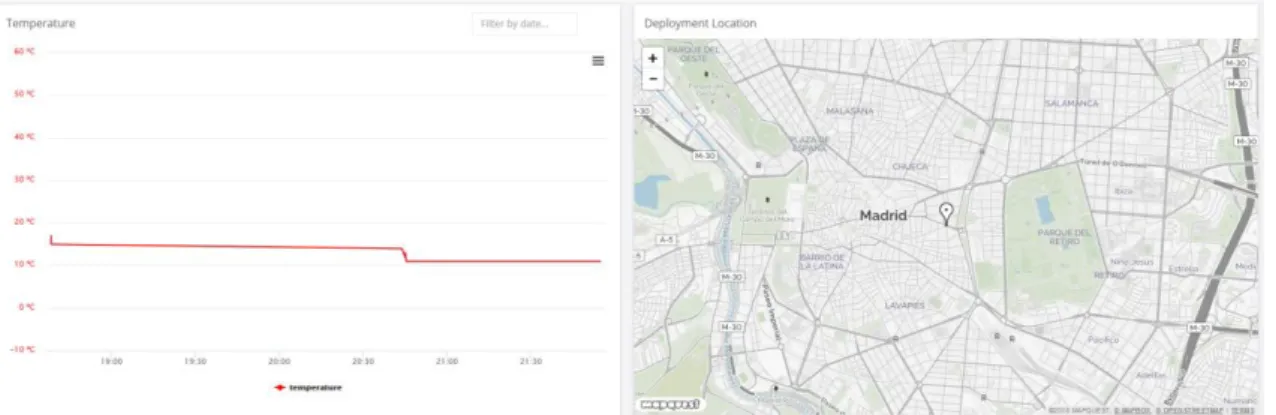Click the 19:00 time axis label
The height and width of the screenshot is (415, 1276).
pyautogui.click(x=112, y=362)
